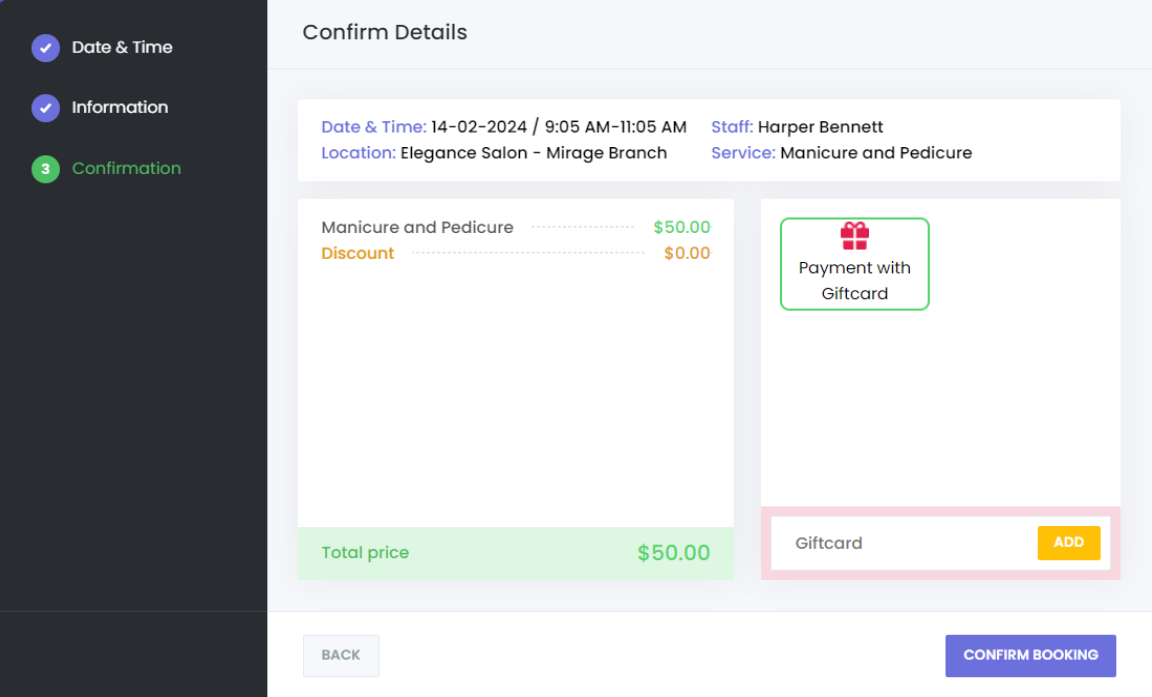Viewport: 1152px width, 697px height.
Task: Click the Confirmation step number badge
Action: click(x=45, y=169)
